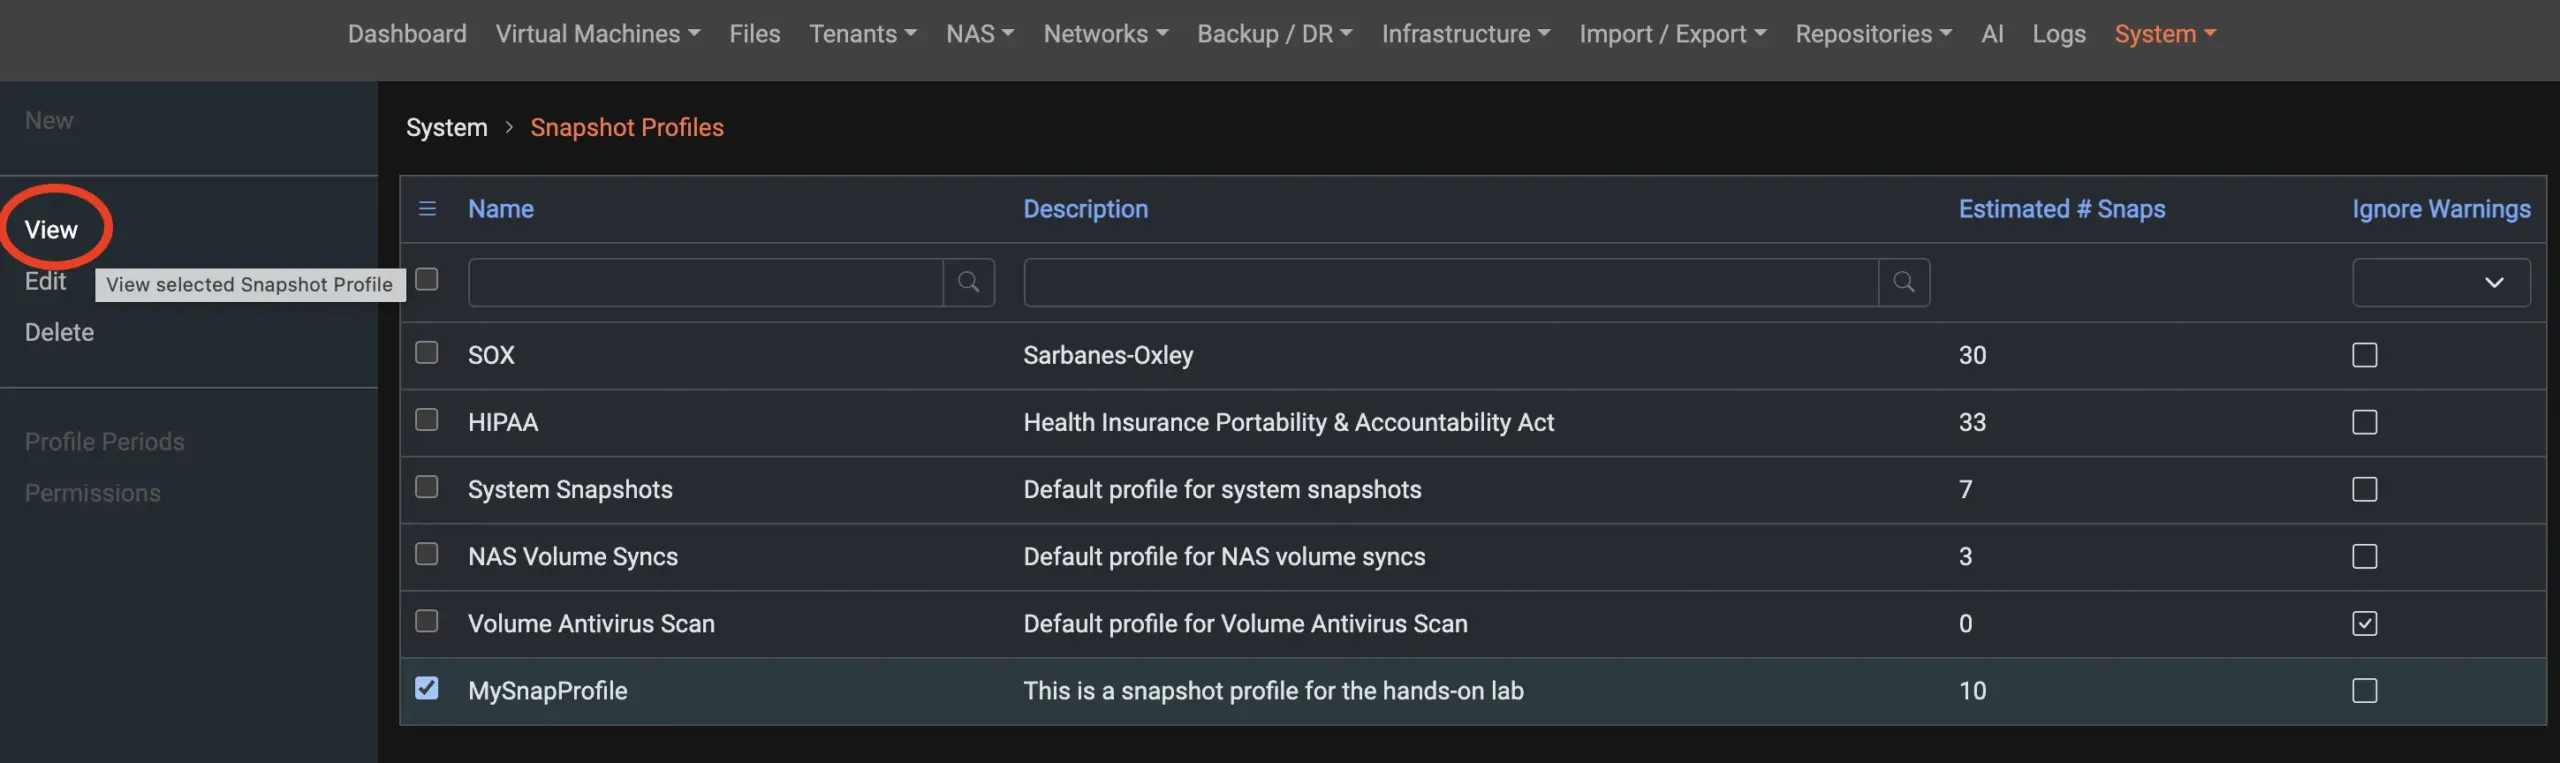
Task: Click View in the left sidebar
Action: click(x=51, y=230)
